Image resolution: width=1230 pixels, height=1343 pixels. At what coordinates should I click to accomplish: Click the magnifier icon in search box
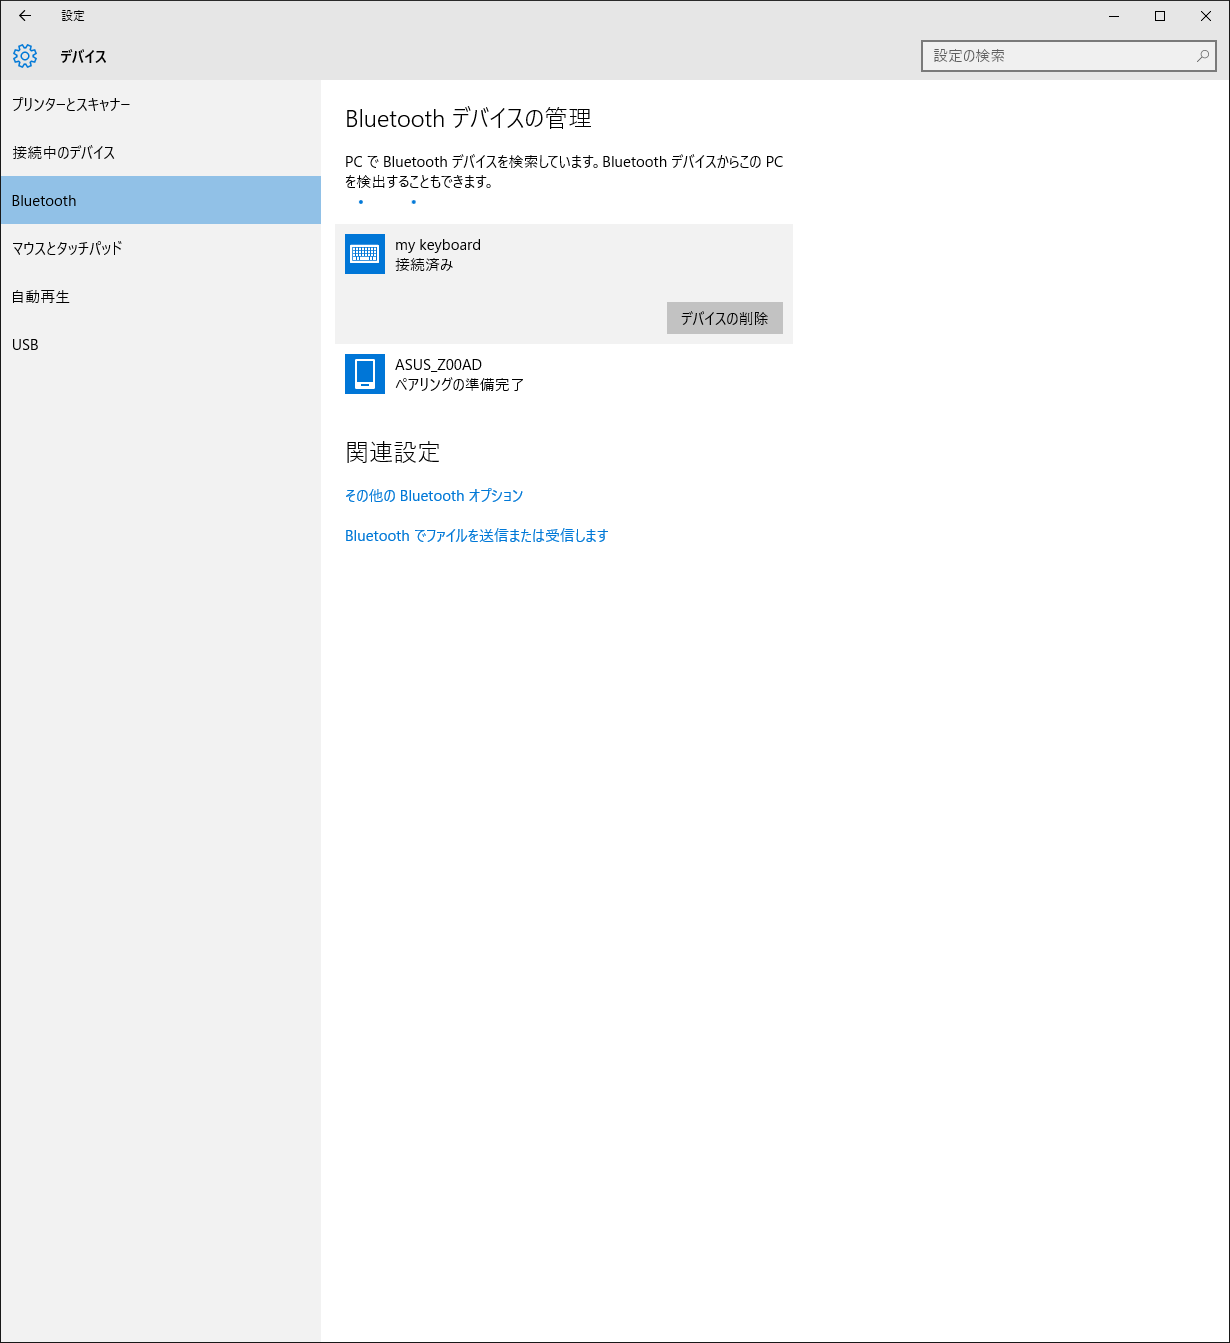1202,56
